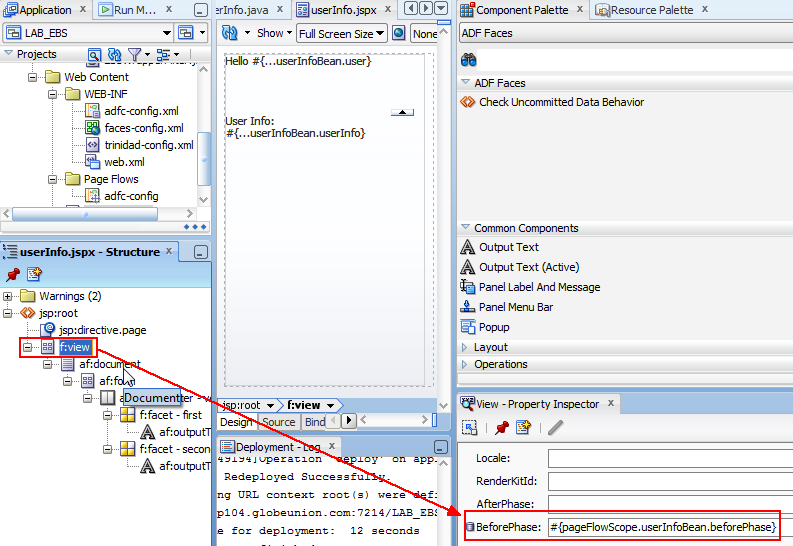Click the refresh icon in Projects toolbar

(x=115, y=54)
